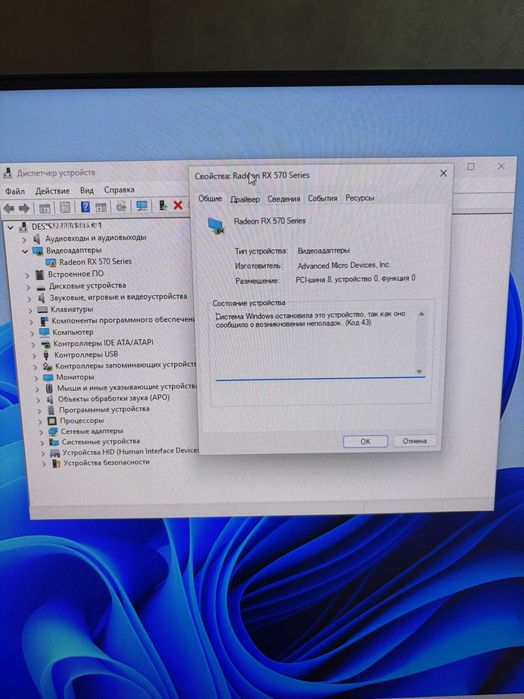This screenshot has width=524, height=699.
Task: Click the status box scroll up arrow
Action: coord(421,314)
